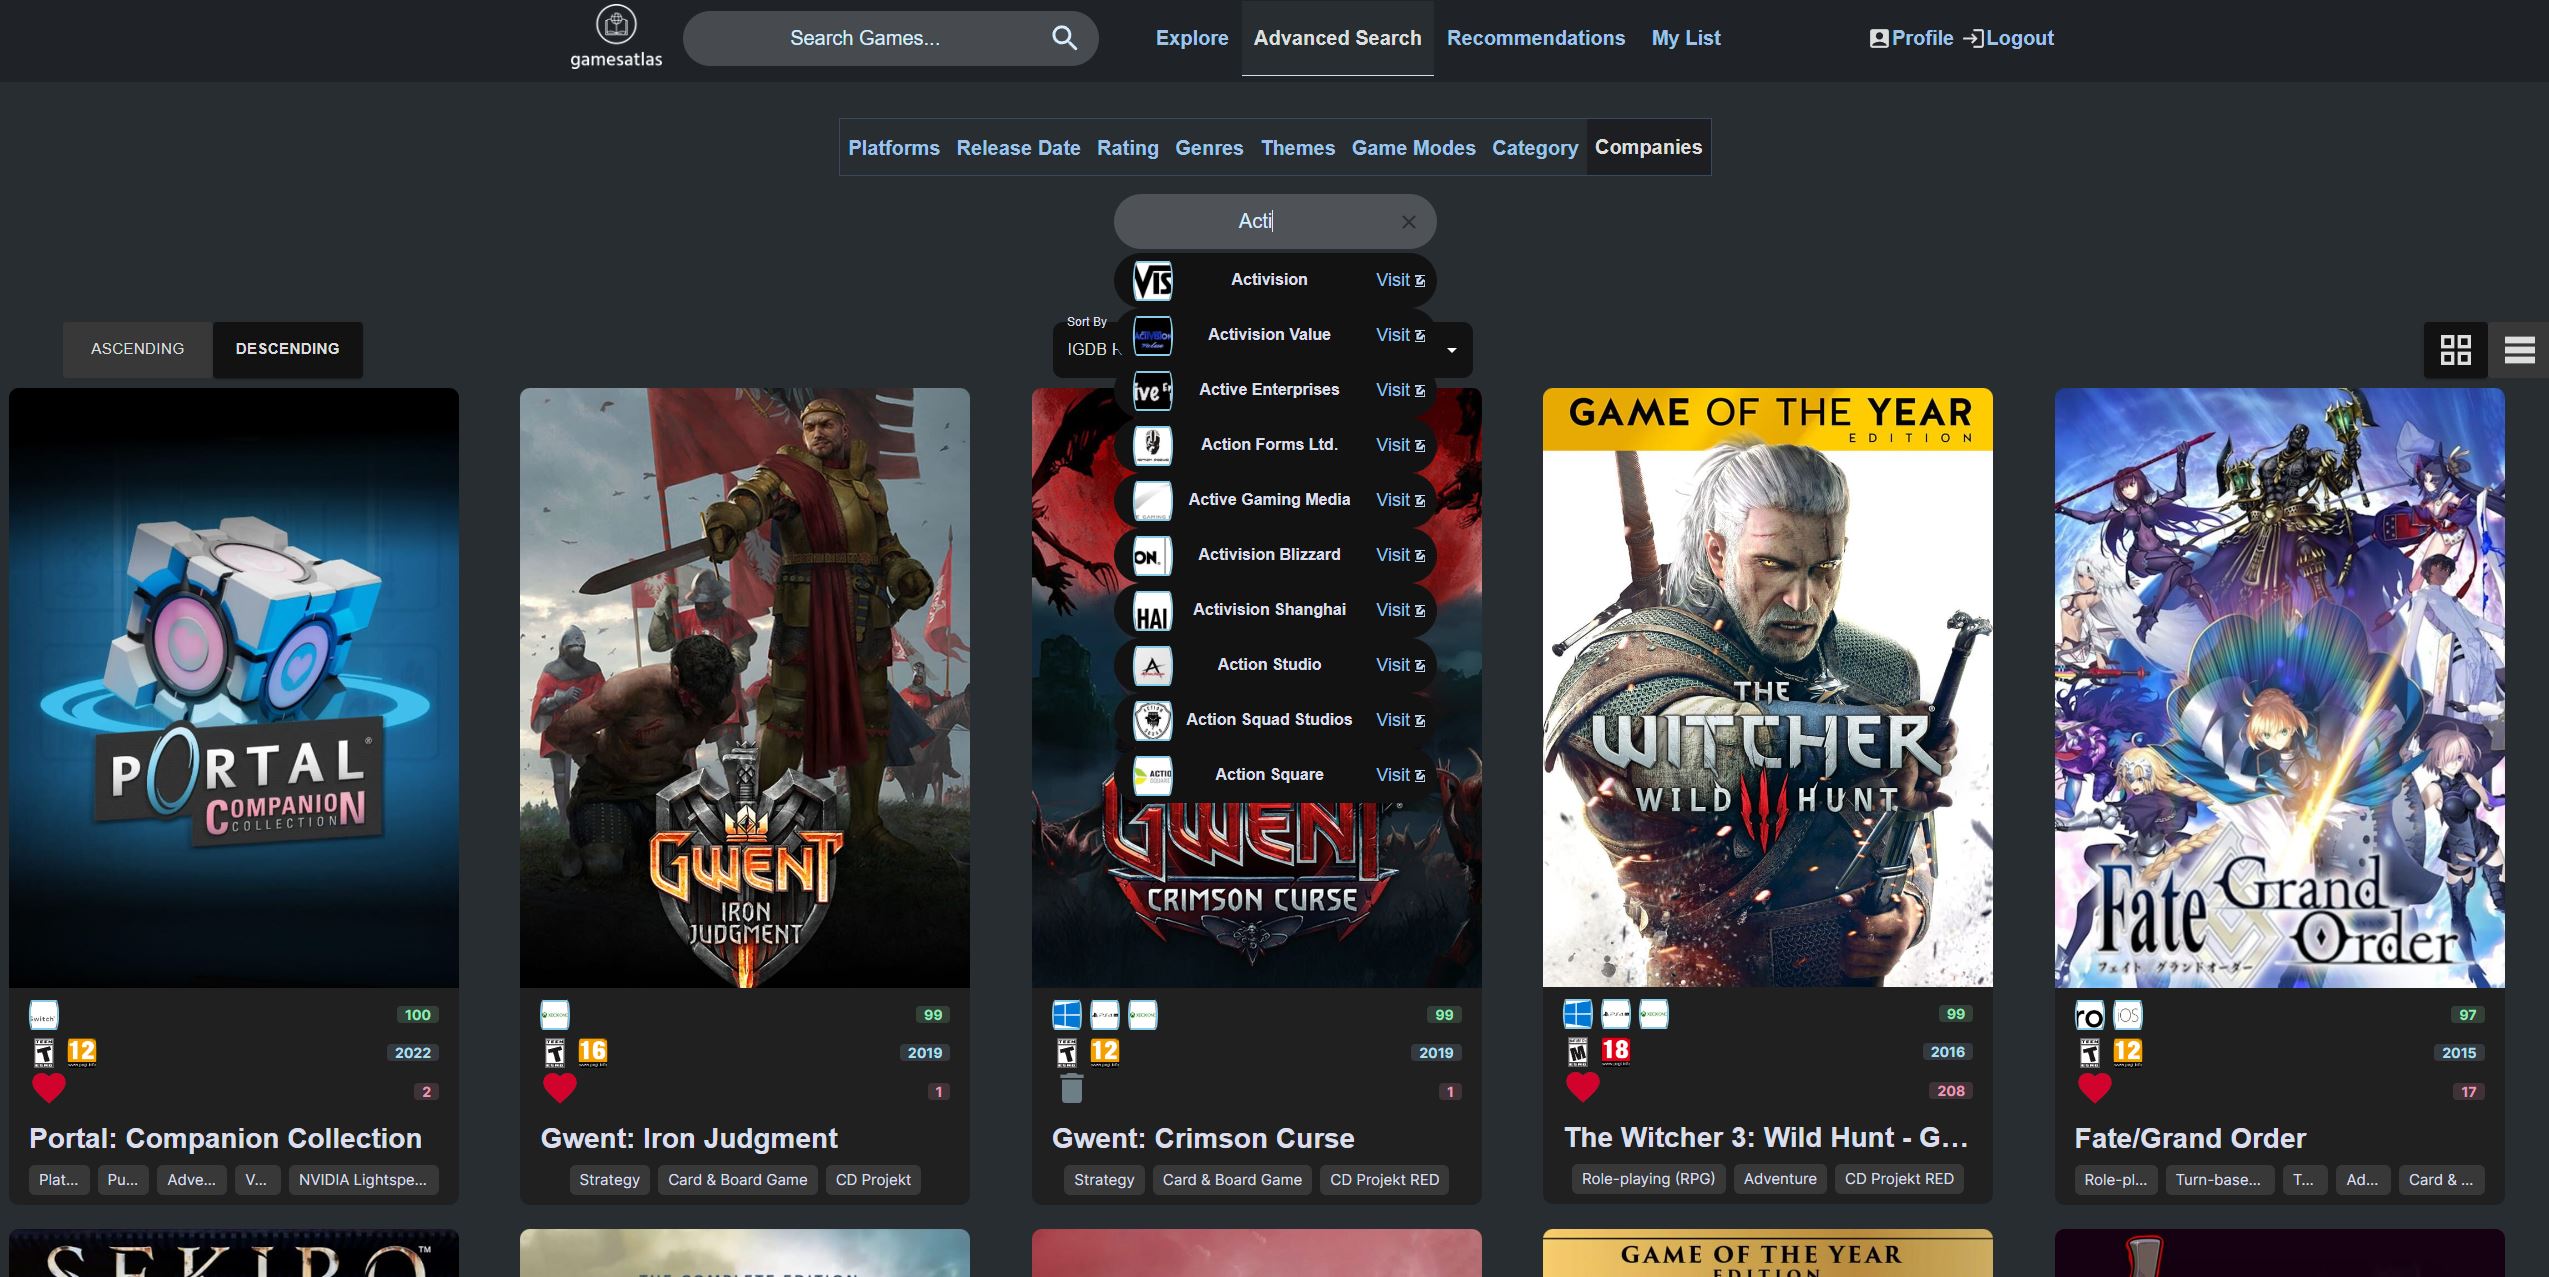Screen dimensions: 2549x1277
Task: Clear the company search with X
Action: 1408,222
